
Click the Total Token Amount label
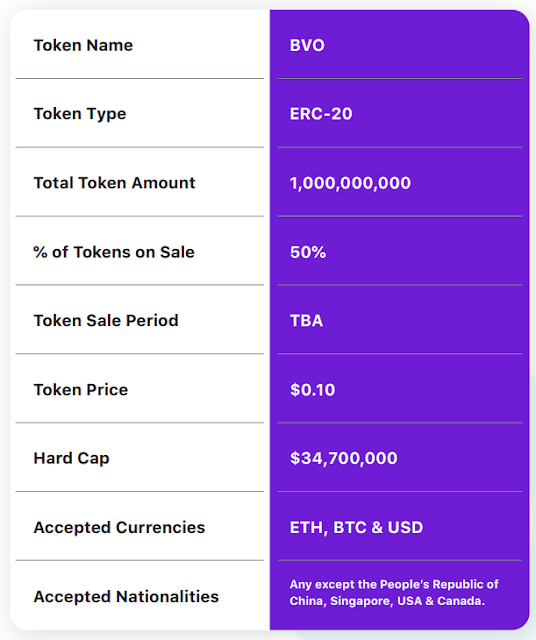click(114, 183)
